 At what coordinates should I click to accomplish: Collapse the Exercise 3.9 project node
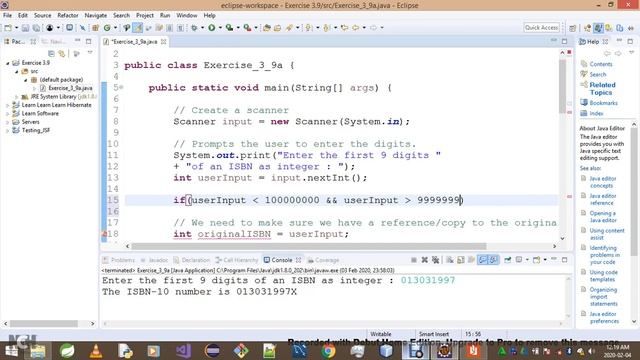coord(7,63)
